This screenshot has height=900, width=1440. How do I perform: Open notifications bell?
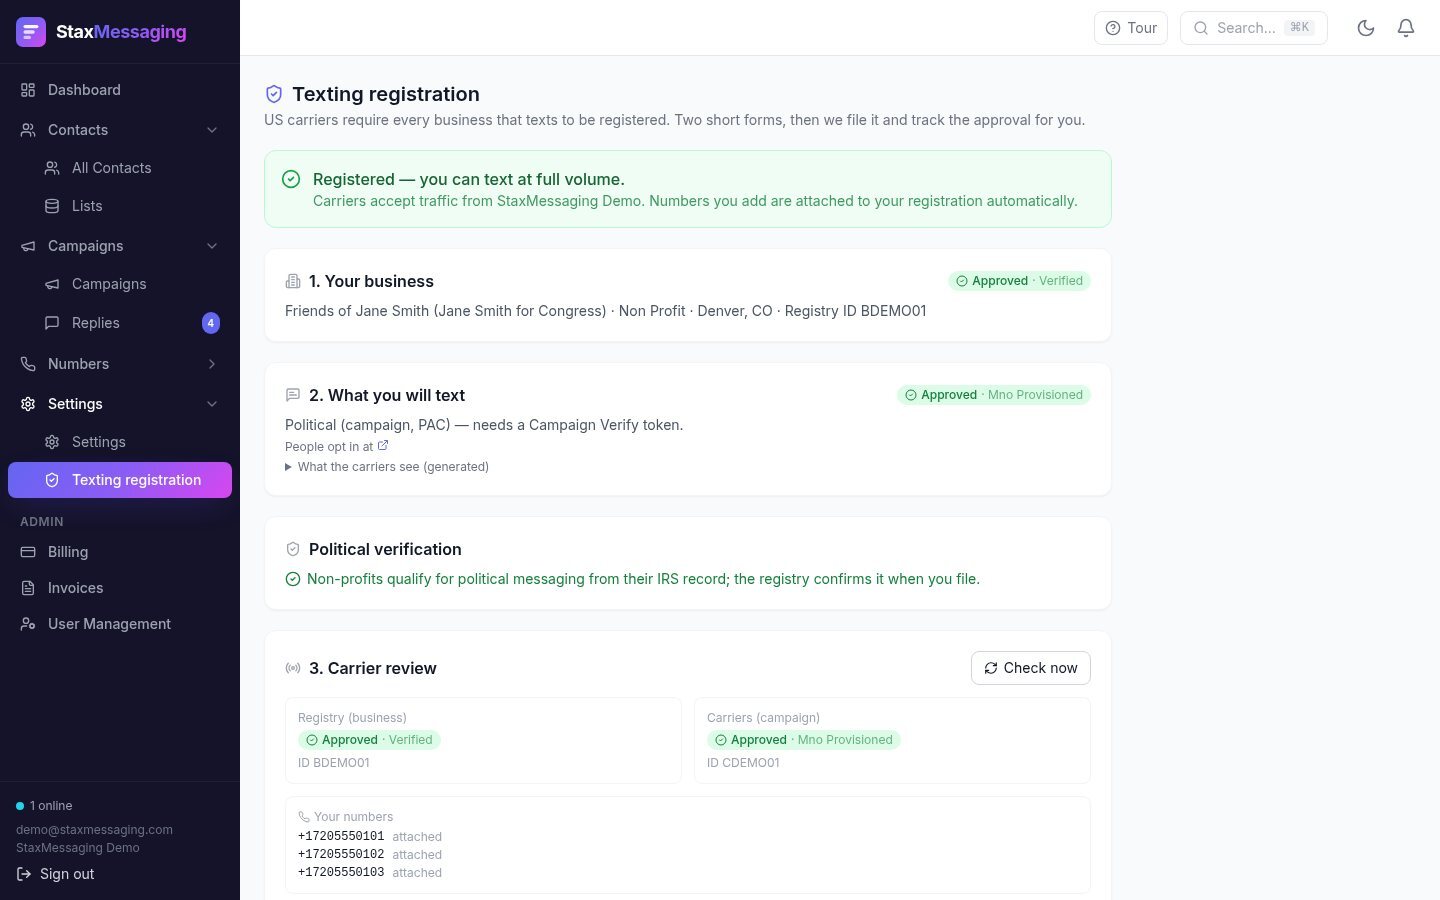1406,28
